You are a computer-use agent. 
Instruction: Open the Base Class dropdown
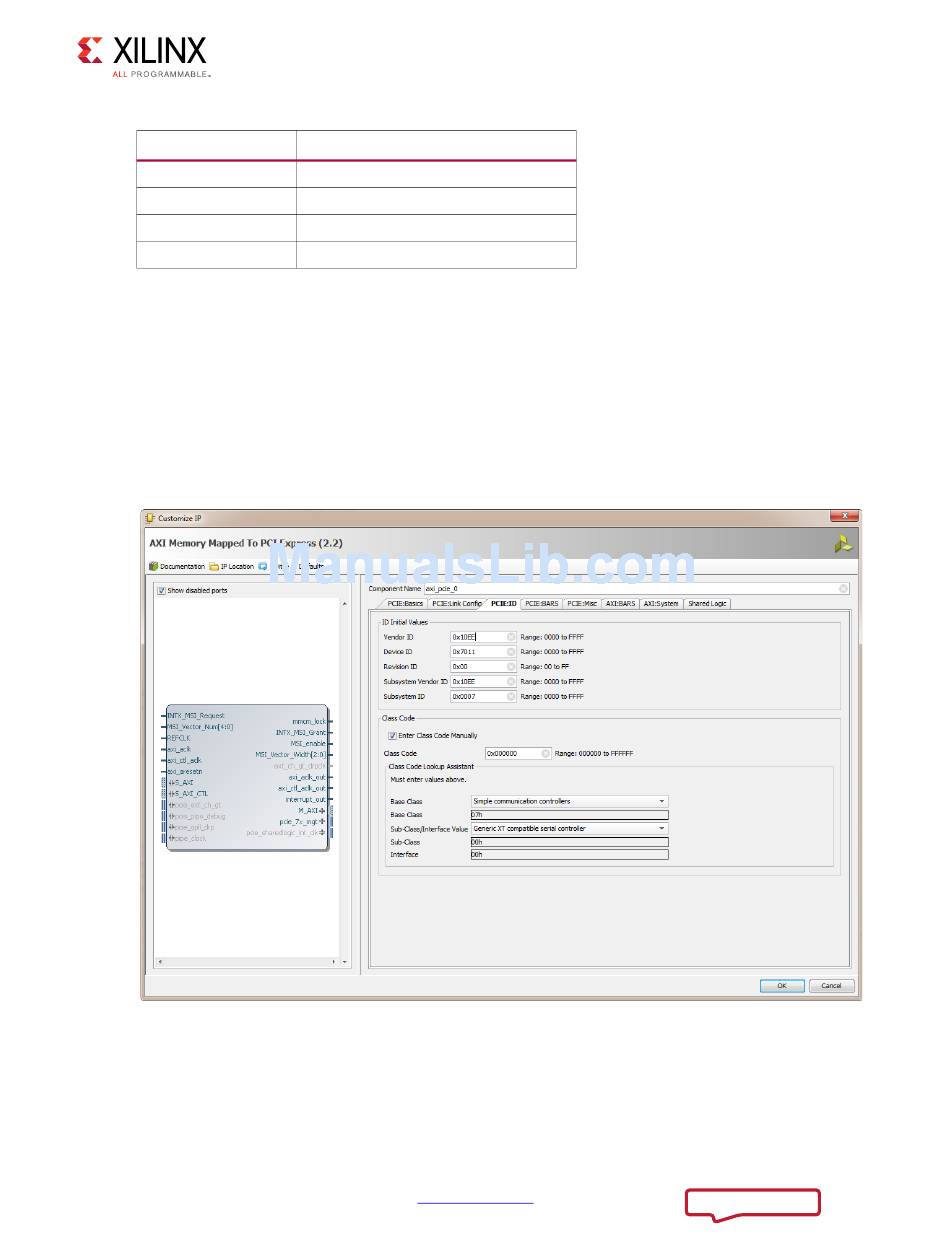[570, 802]
